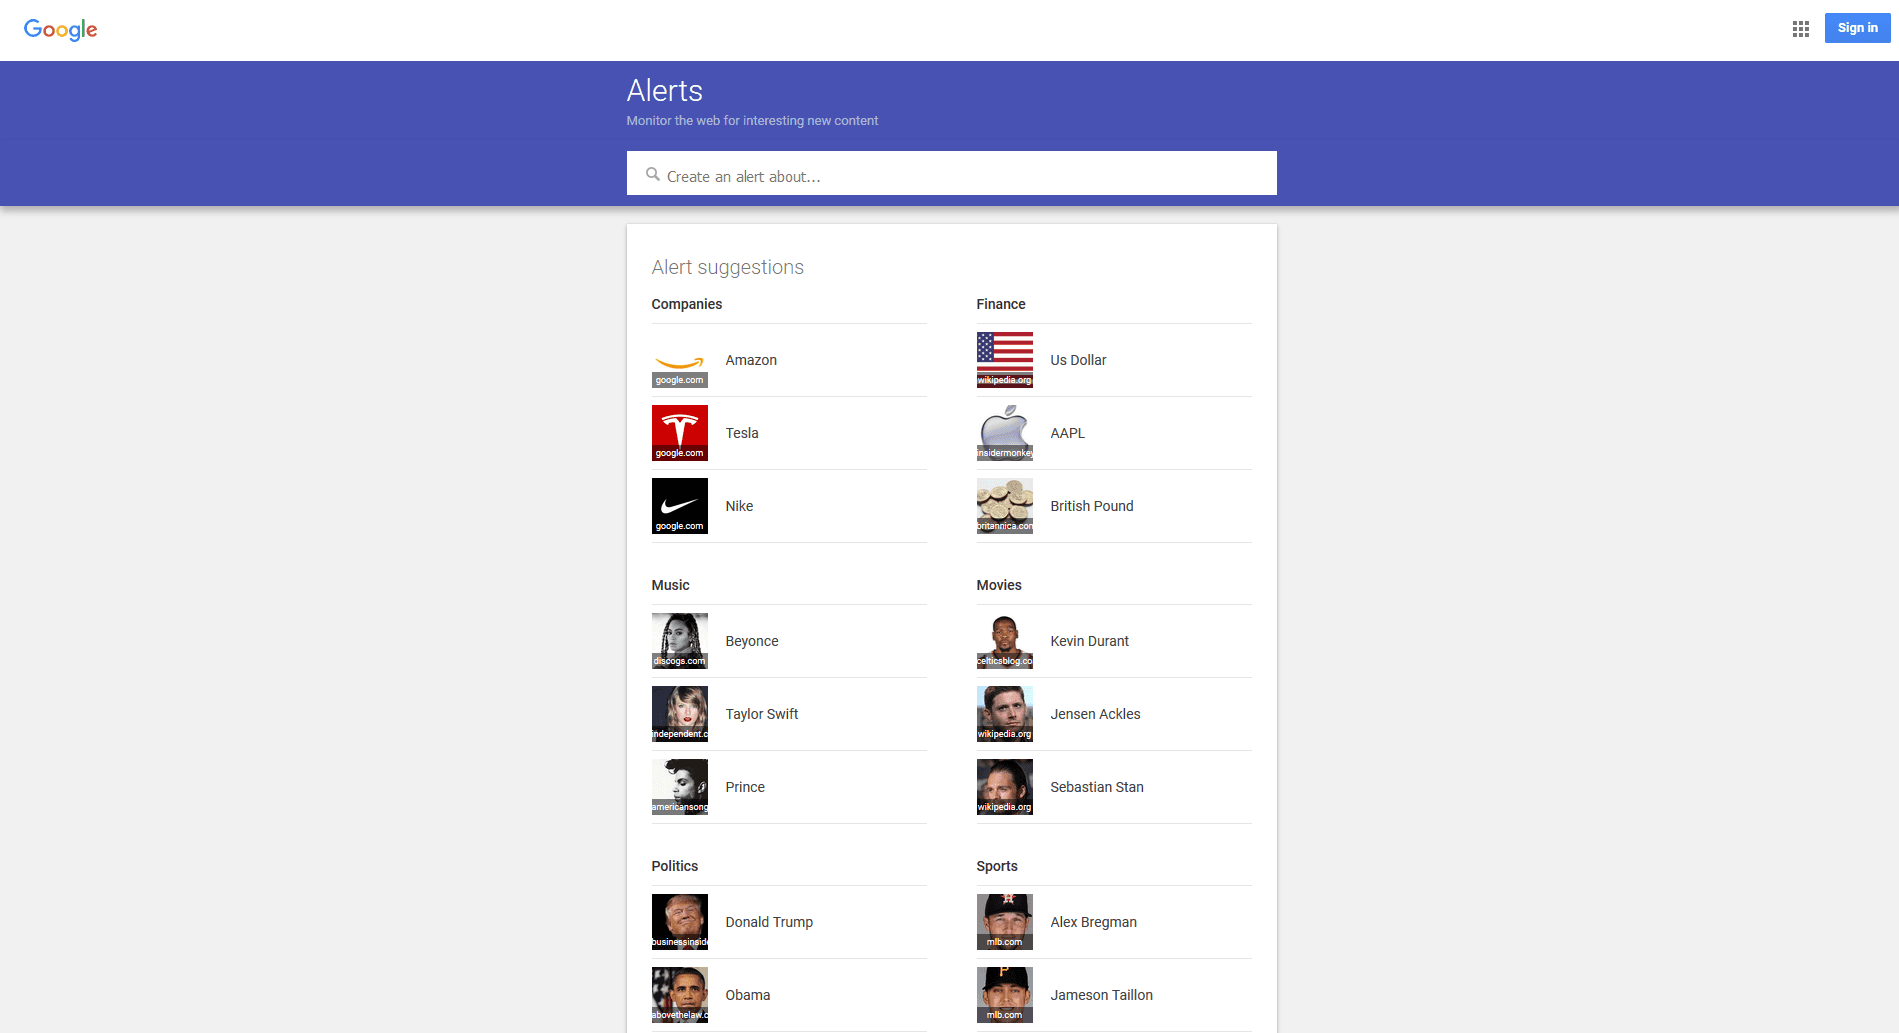Click the British Pound coins thumbnail

(1004, 506)
